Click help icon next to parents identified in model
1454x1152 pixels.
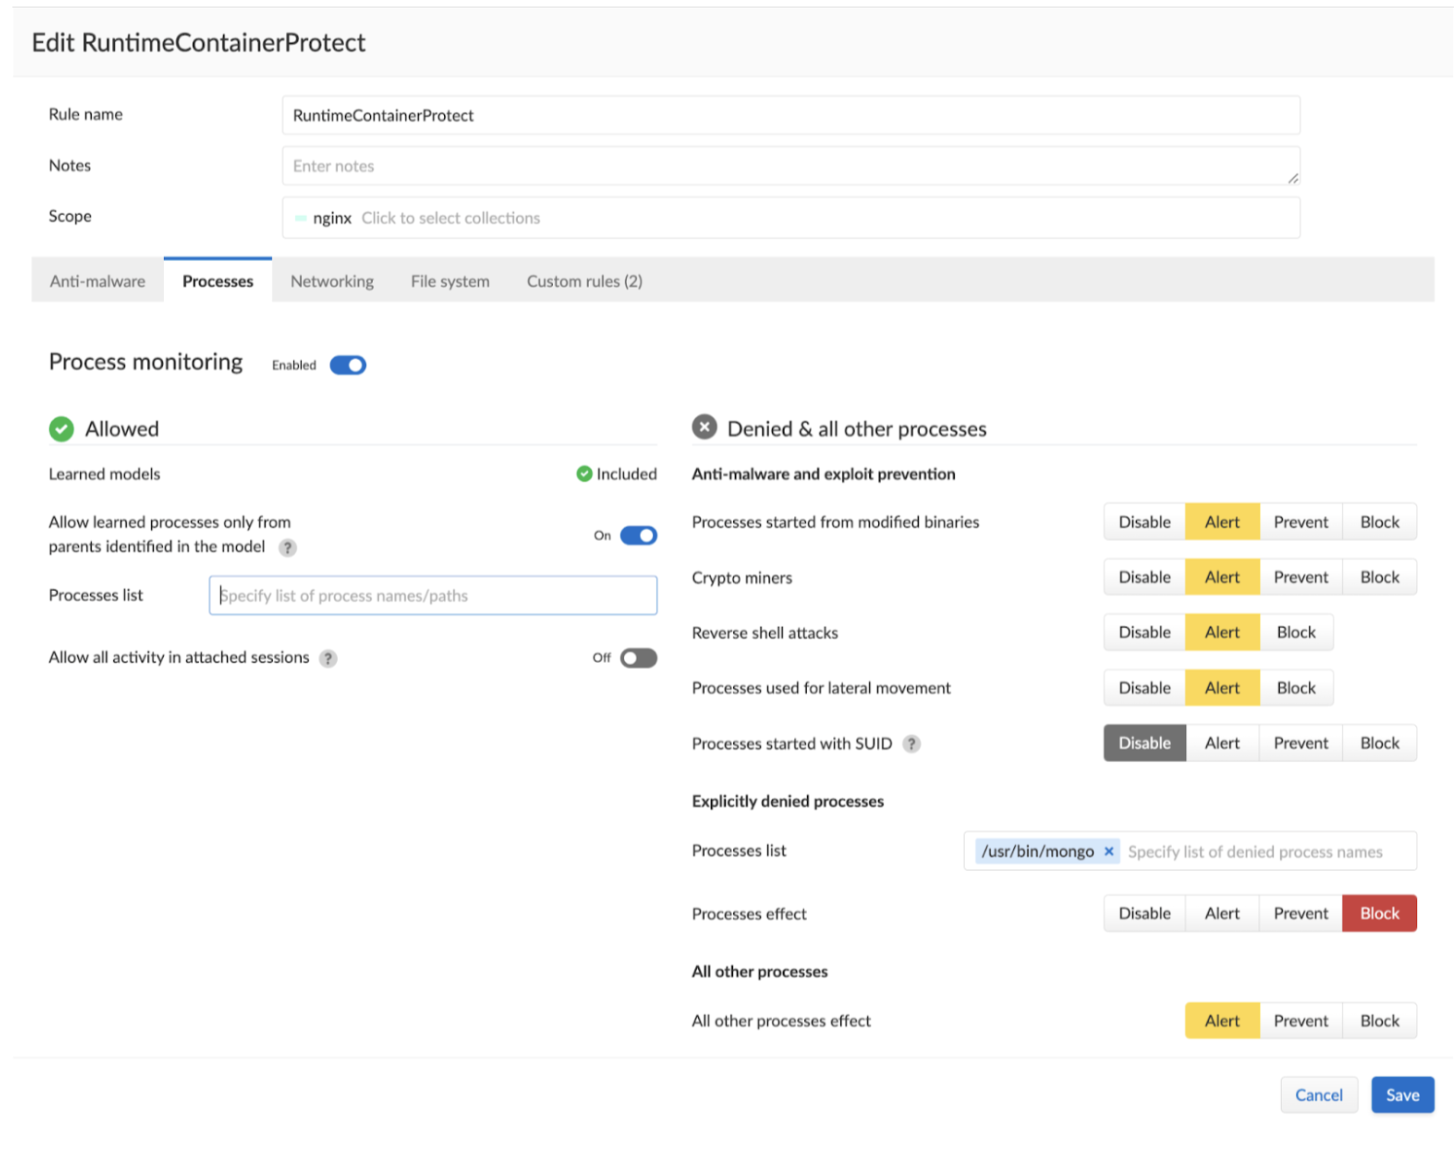(287, 547)
